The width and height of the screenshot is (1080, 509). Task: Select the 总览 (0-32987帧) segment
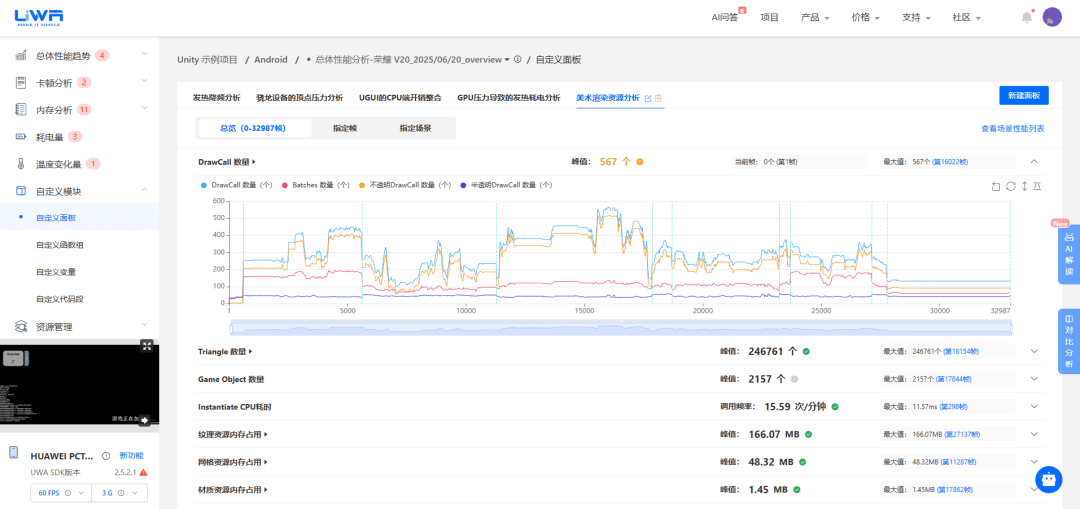253,128
